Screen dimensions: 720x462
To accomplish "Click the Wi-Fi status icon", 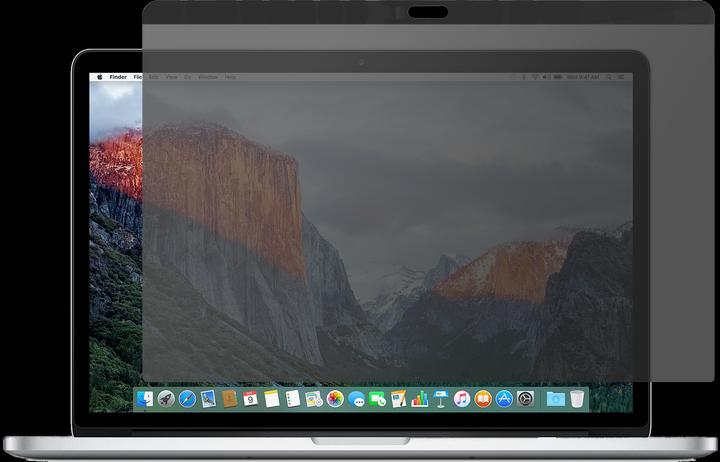I will 535,77.
